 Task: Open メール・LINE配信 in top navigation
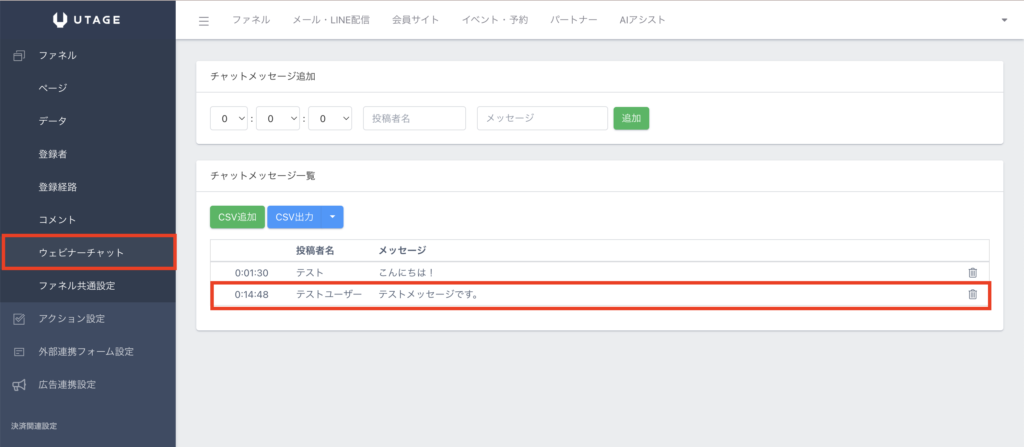coord(331,20)
